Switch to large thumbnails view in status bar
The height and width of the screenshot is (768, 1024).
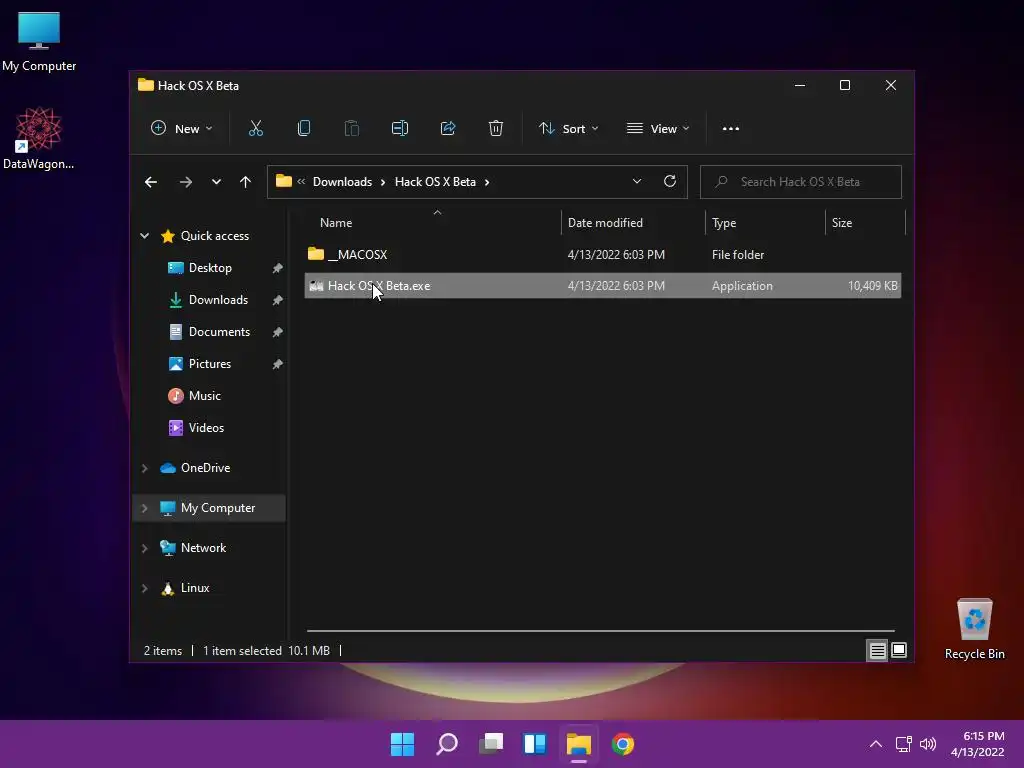(899, 650)
